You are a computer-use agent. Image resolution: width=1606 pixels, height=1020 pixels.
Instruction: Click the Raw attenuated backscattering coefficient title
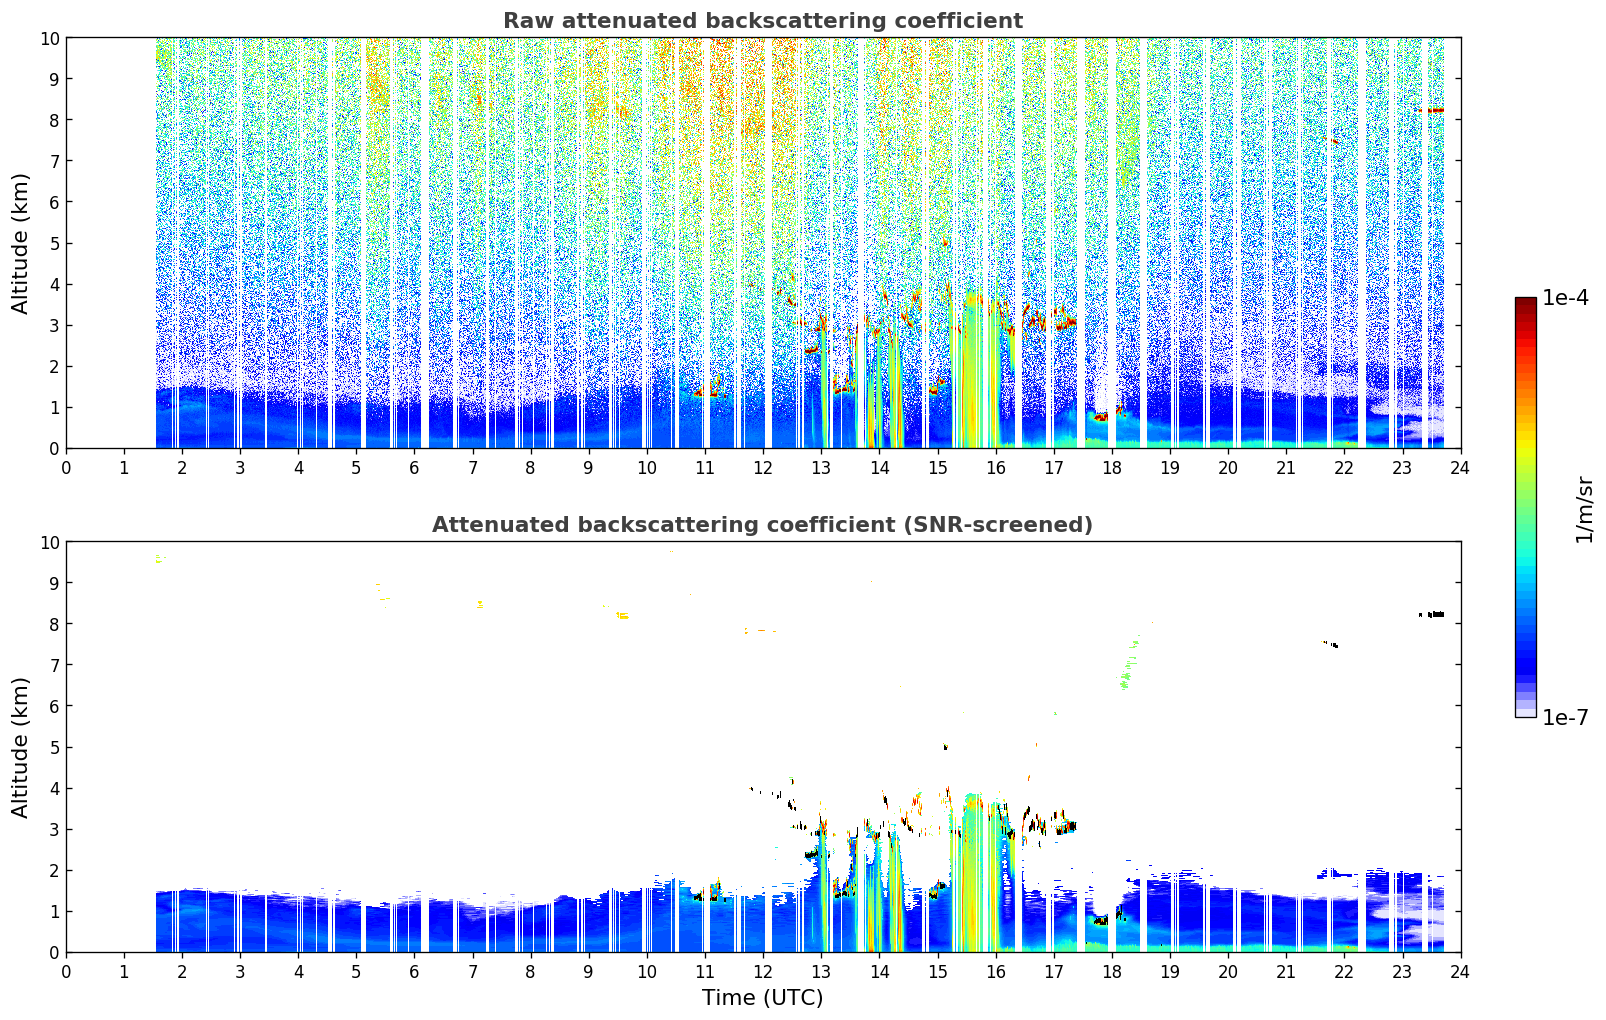coord(762,21)
